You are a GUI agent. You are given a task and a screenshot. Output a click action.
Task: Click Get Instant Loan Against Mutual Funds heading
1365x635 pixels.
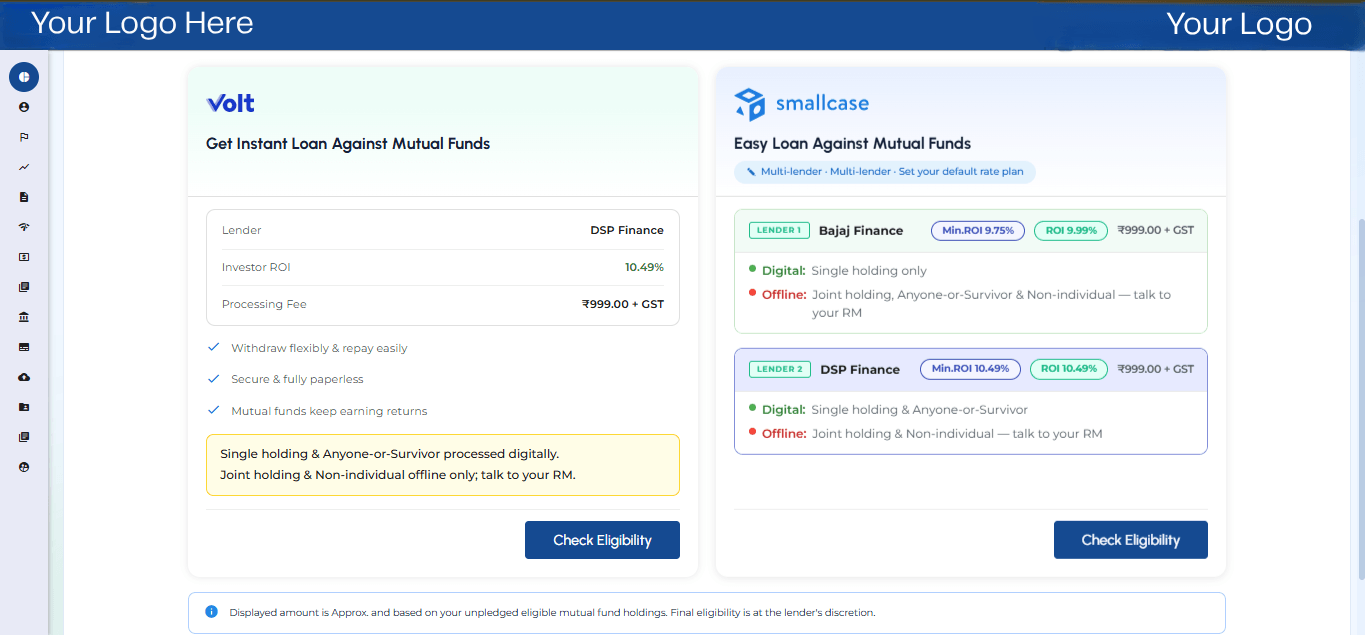point(348,144)
